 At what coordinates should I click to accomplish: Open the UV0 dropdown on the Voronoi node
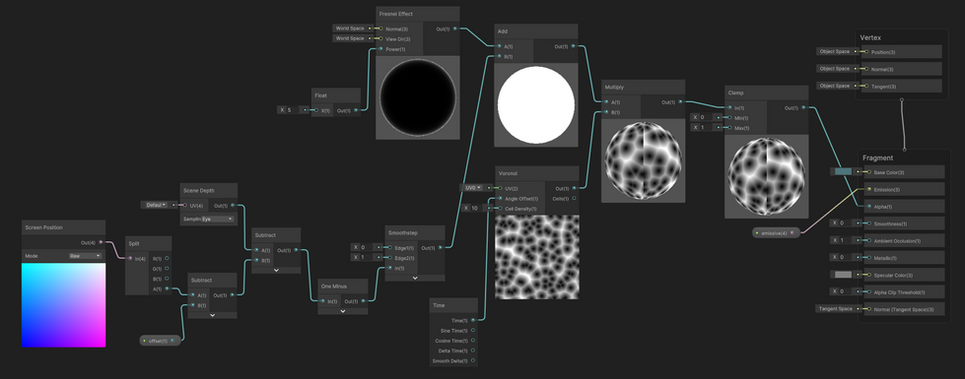click(474, 188)
